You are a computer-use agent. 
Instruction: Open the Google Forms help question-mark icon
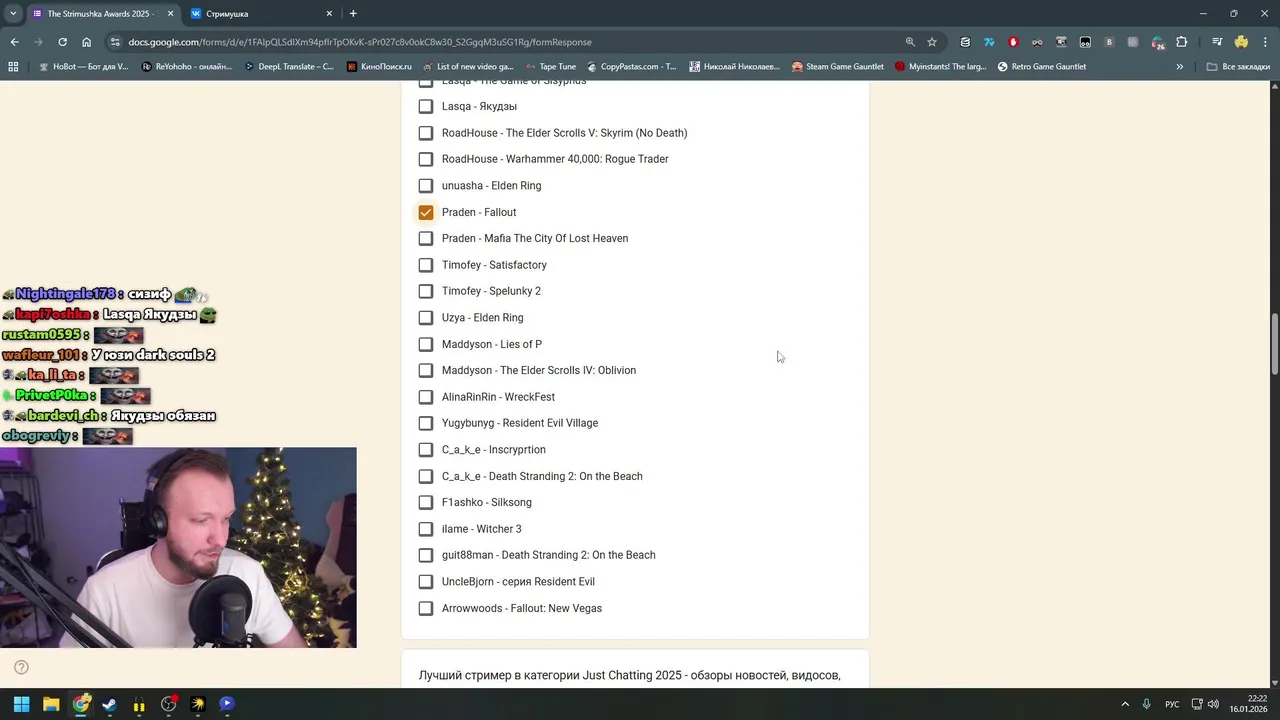[21, 667]
